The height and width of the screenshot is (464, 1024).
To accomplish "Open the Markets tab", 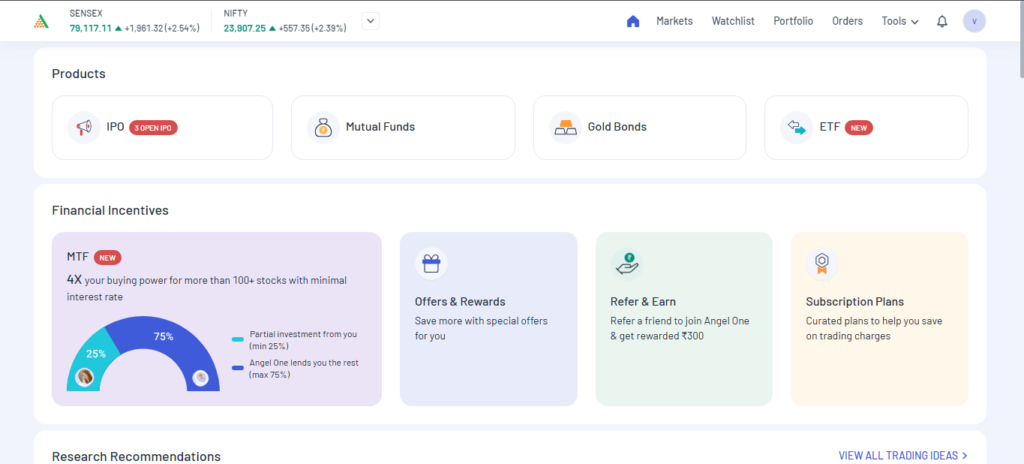I will tap(675, 22).
